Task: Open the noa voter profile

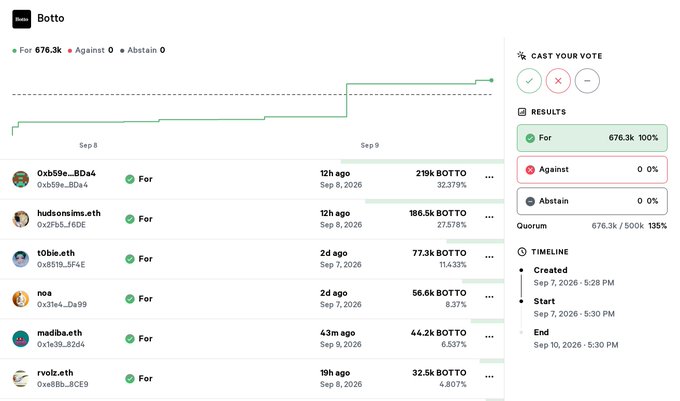Action: (x=44, y=293)
